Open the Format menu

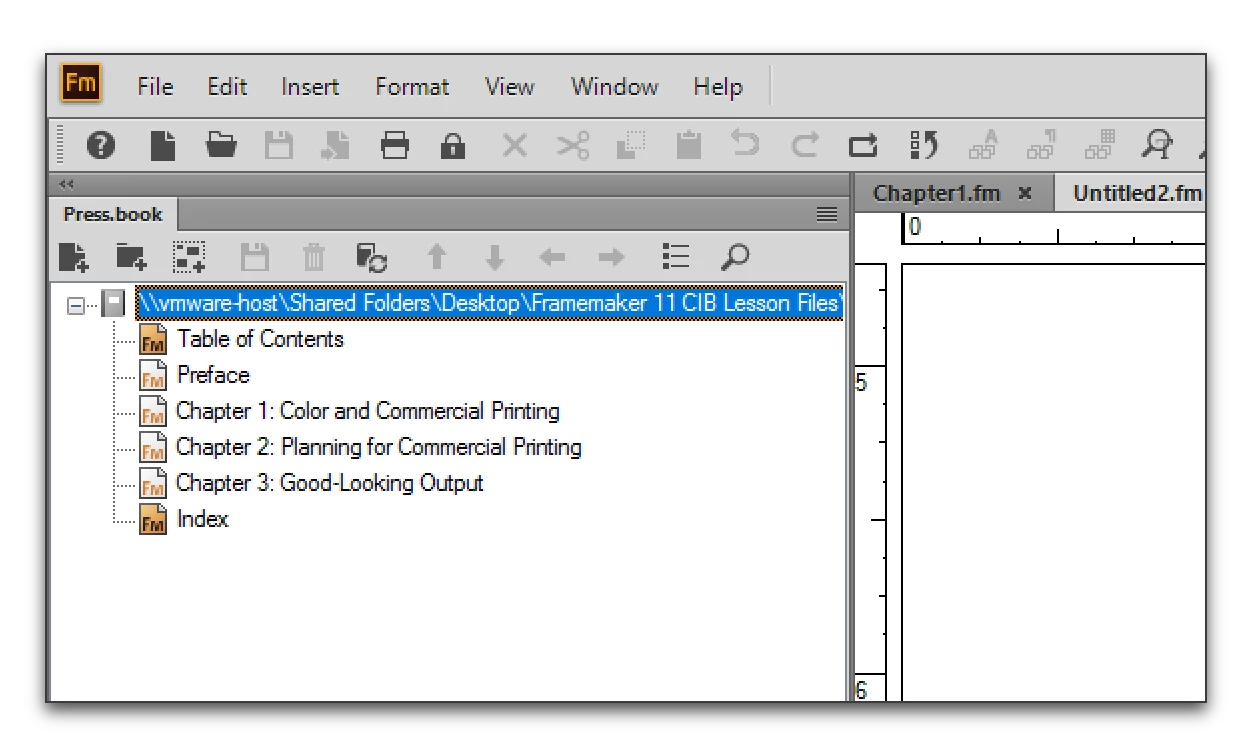pyautogui.click(x=412, y=87)
